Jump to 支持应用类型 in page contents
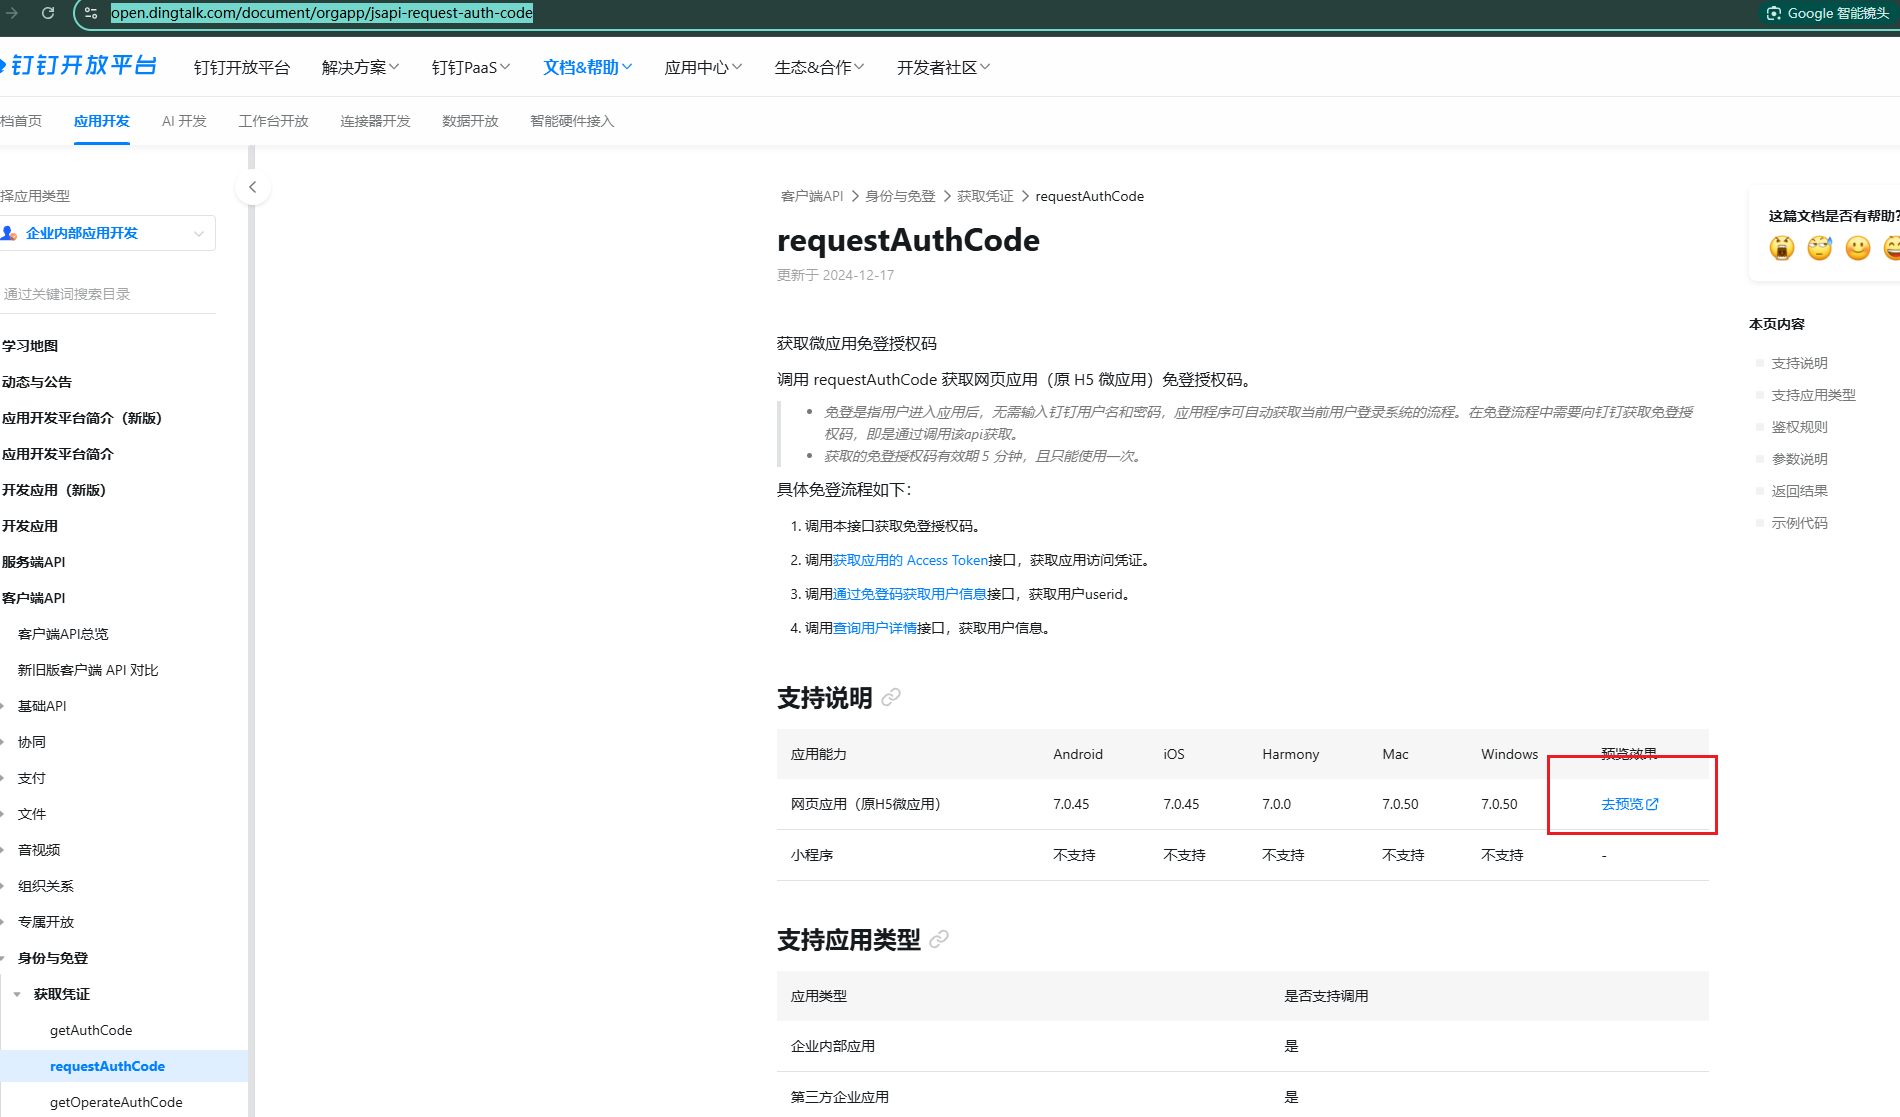1900x1117 pixels. click(1813, 395)
